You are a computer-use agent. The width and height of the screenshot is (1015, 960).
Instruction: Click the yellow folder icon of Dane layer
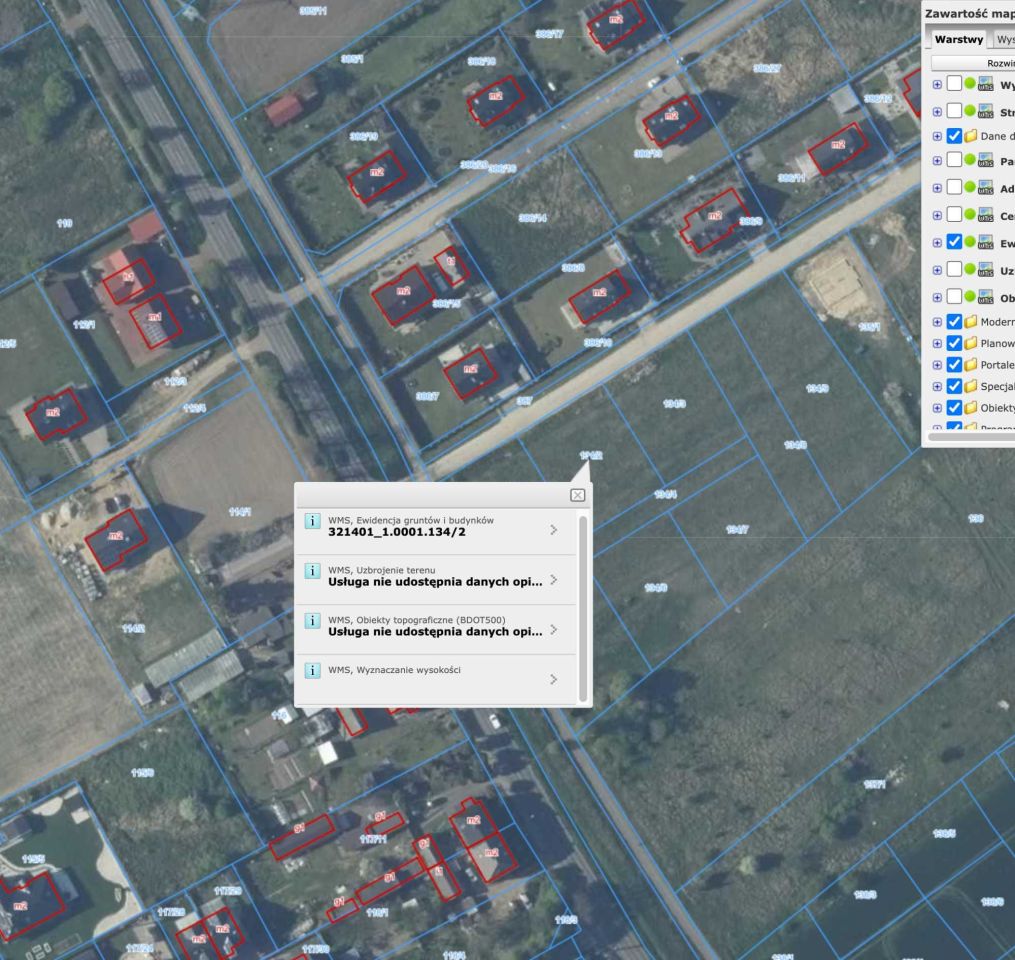(971, 136)
